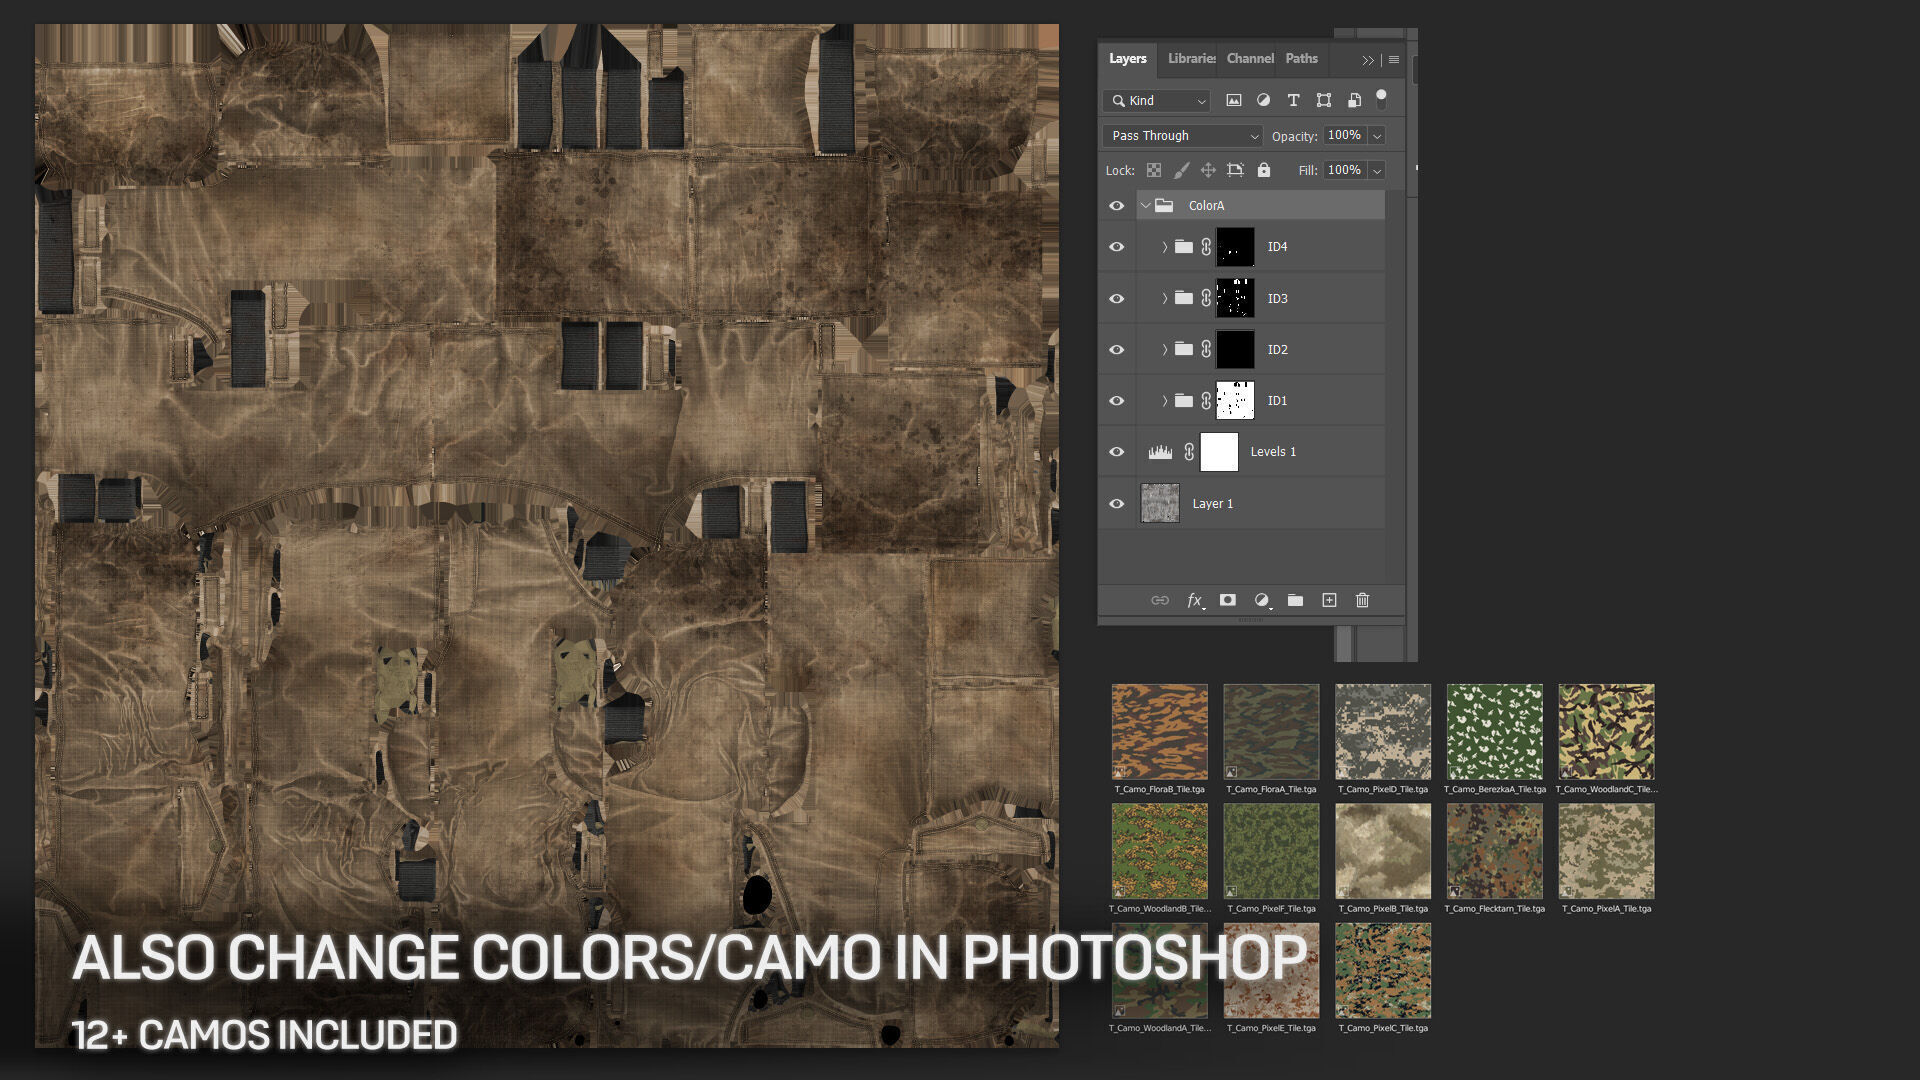Hide Layer 1 using its eye icon
1920x1080 pixels.
(1117, 504)
